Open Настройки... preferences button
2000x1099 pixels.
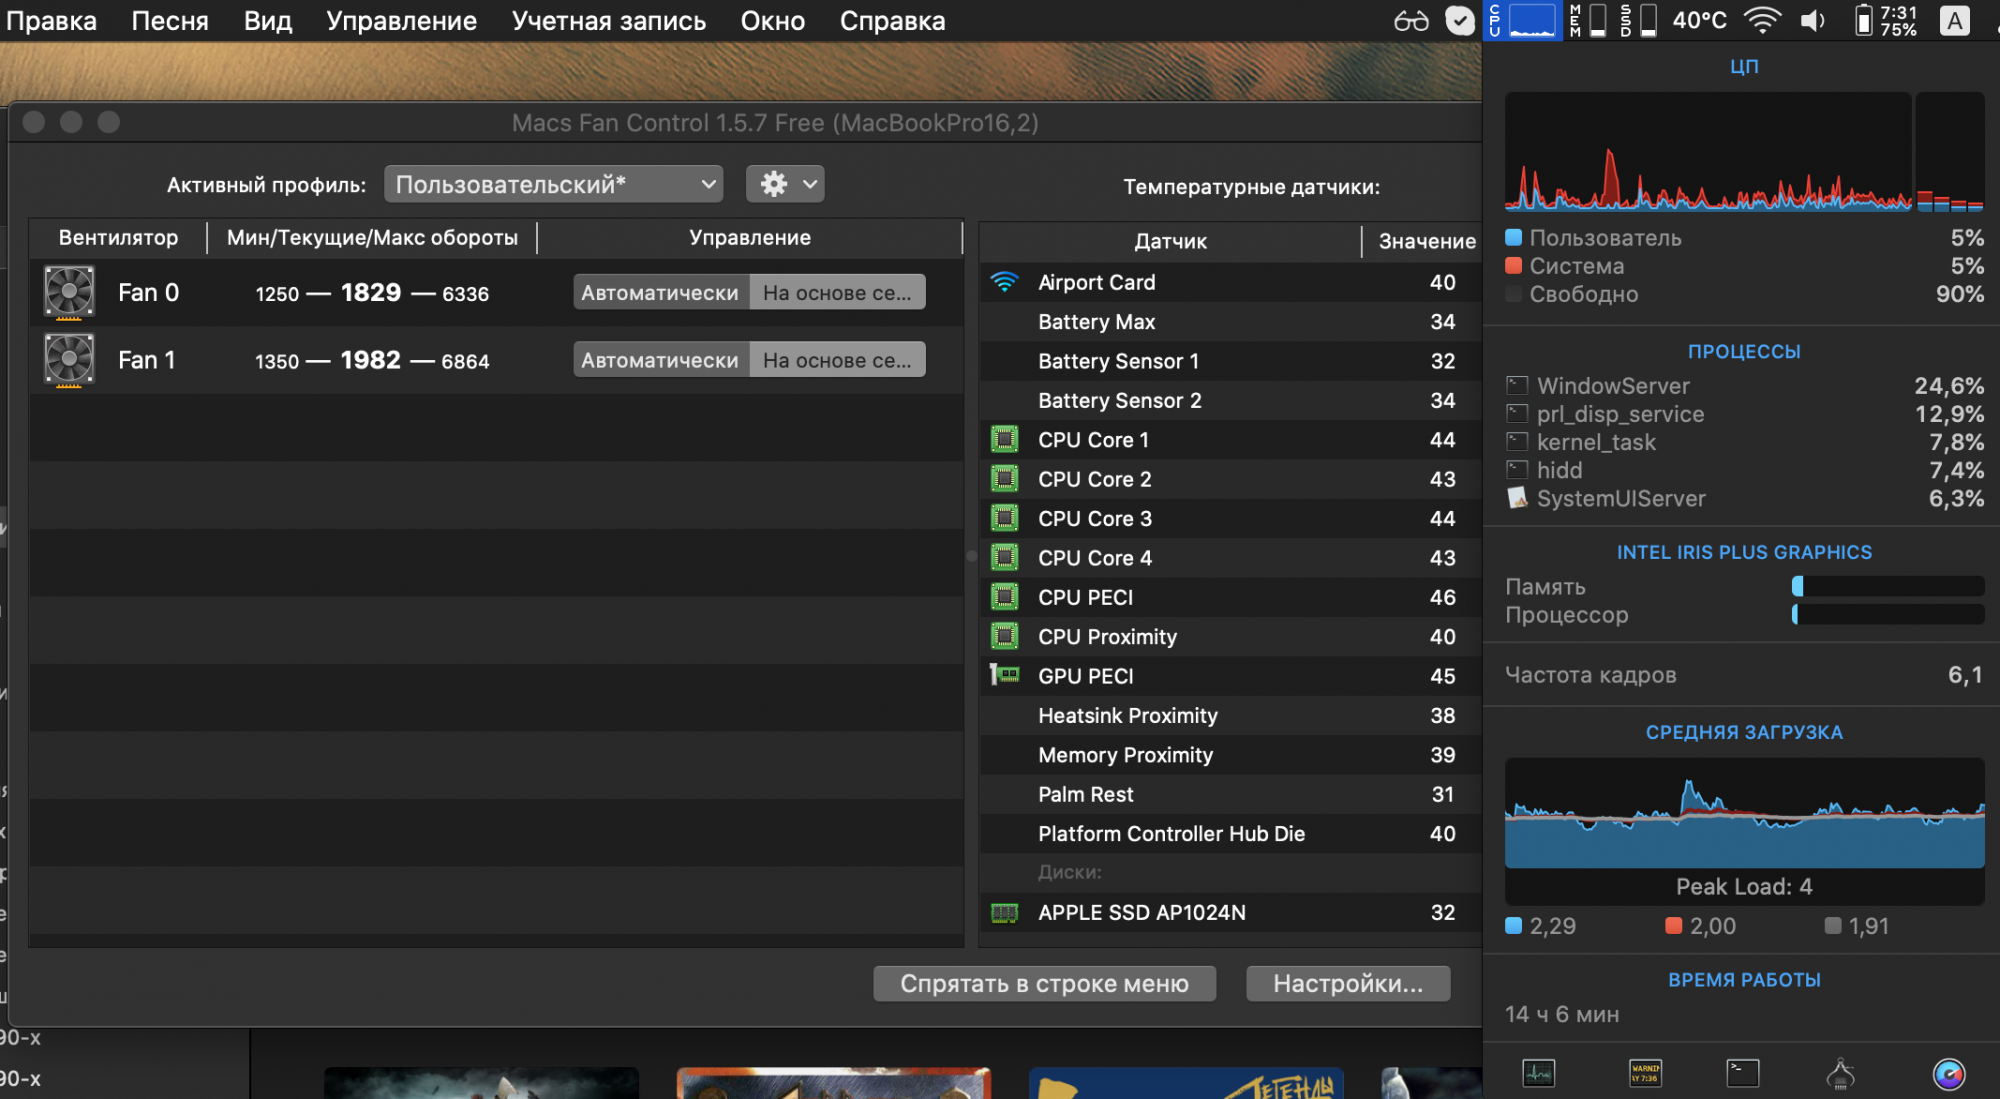click(x=1347, y=983)
